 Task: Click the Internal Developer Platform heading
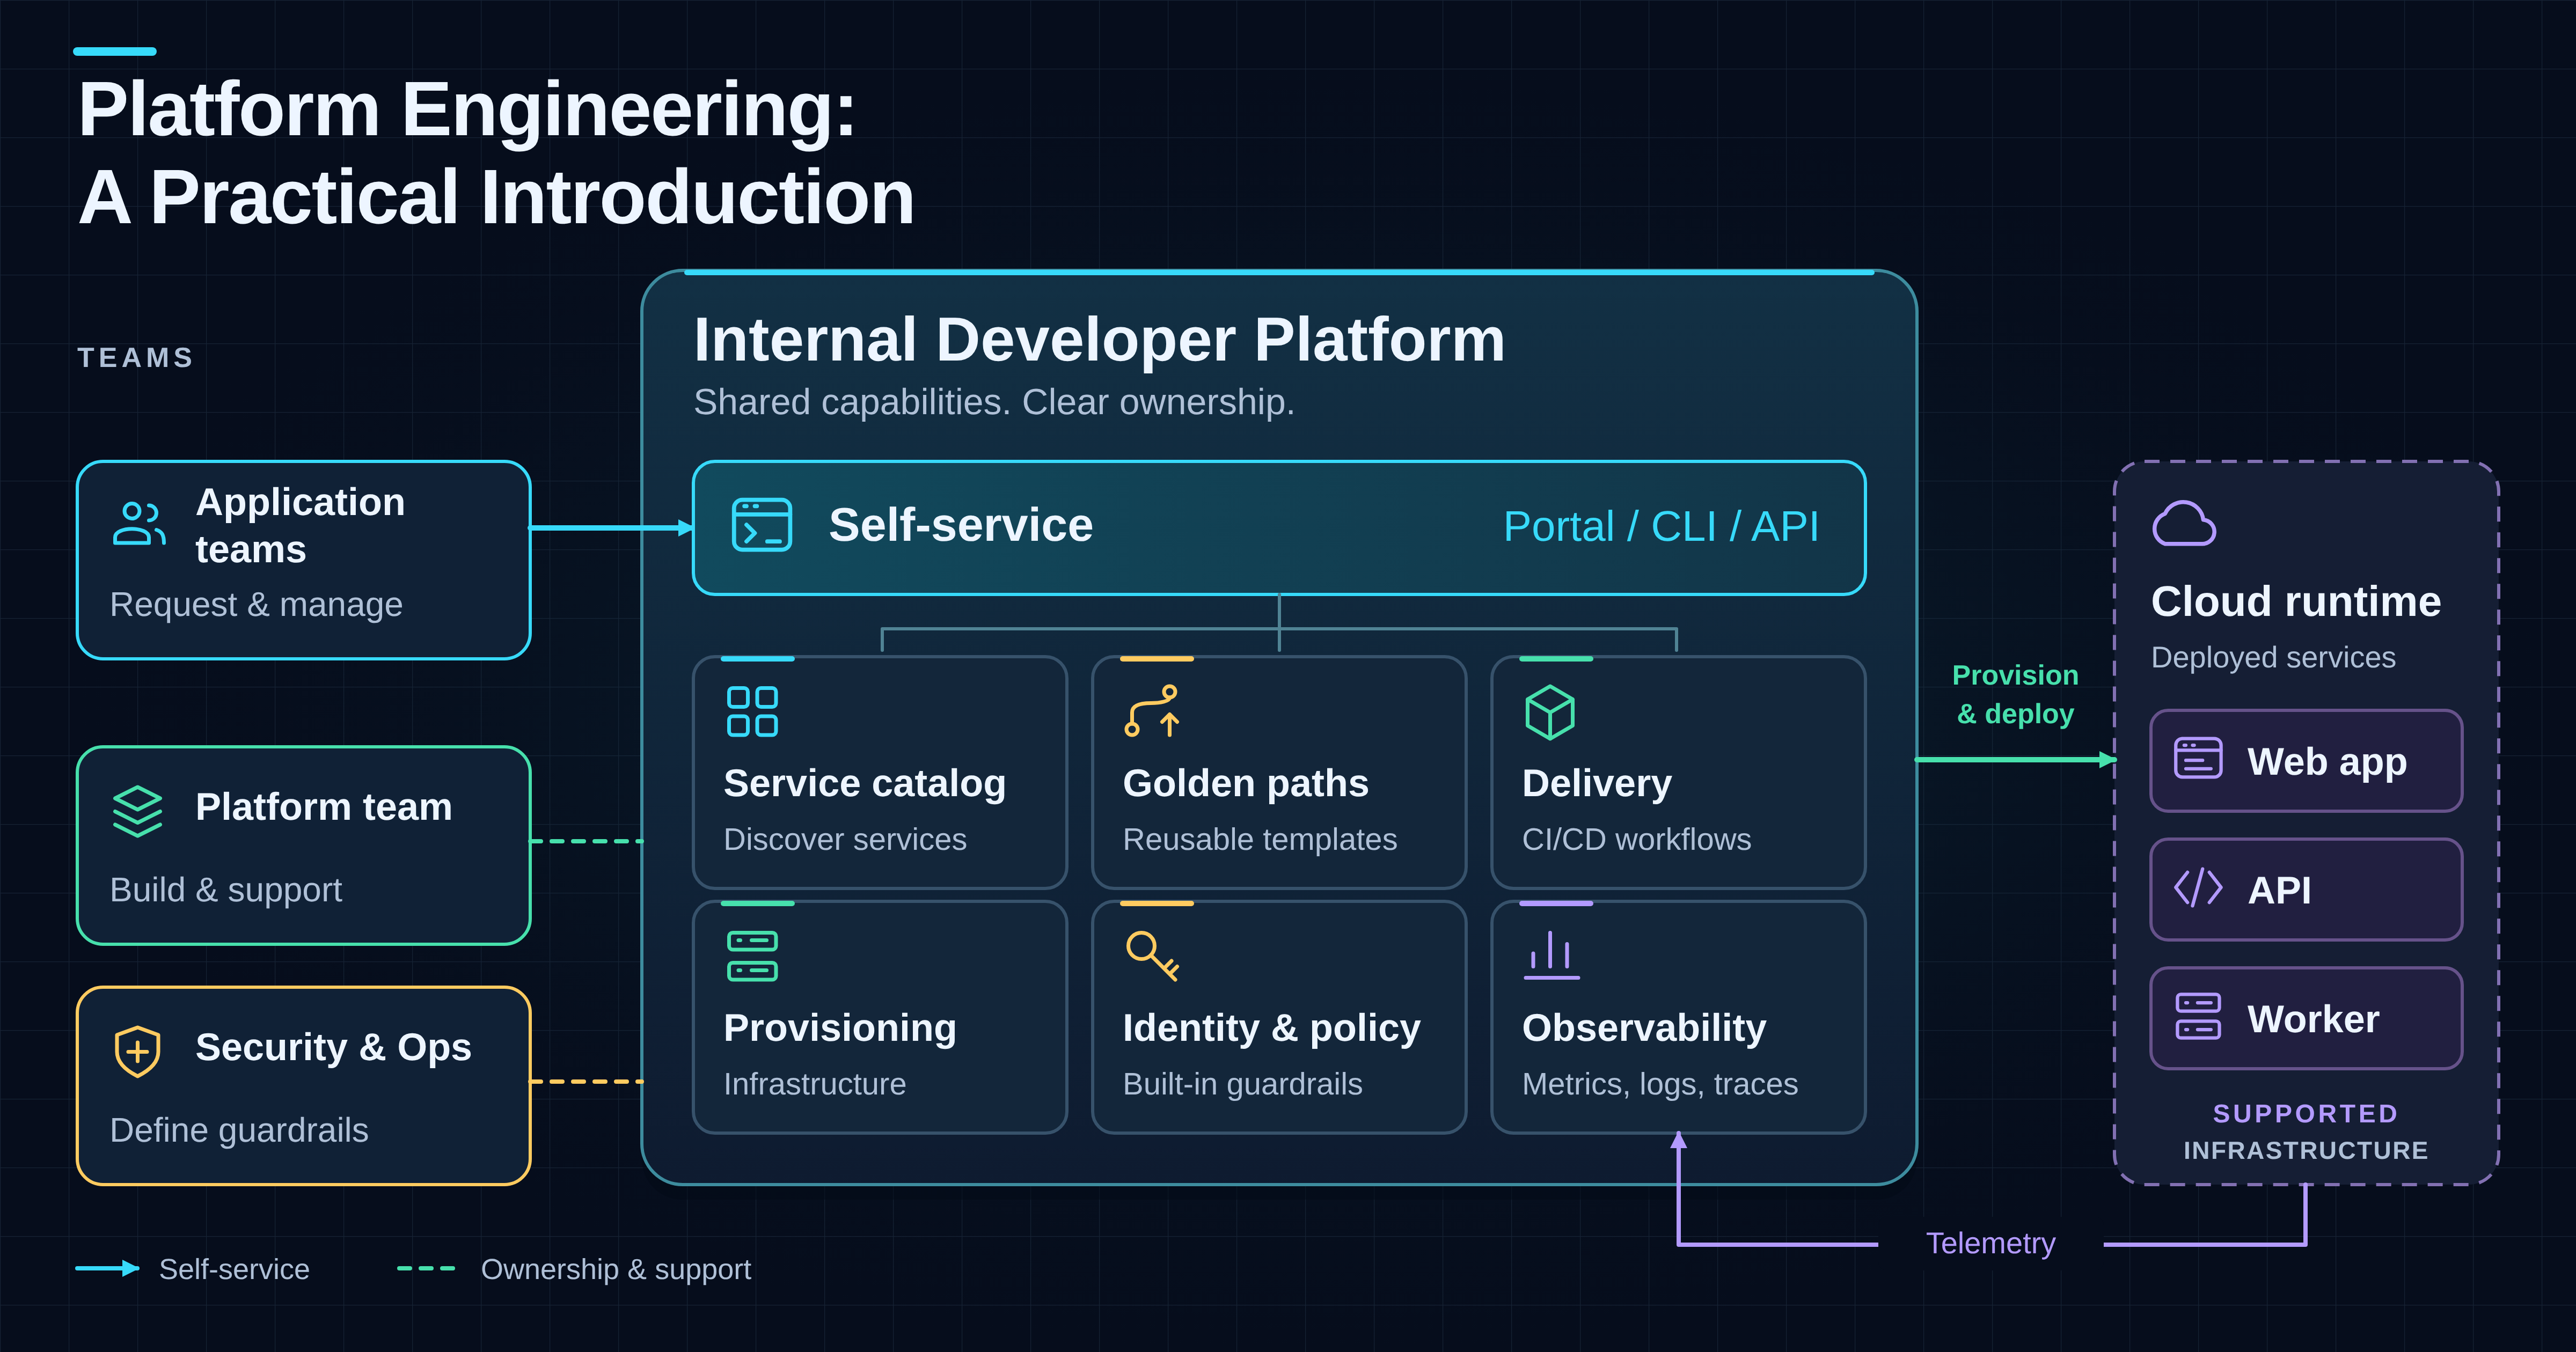tap(1099, 340)
